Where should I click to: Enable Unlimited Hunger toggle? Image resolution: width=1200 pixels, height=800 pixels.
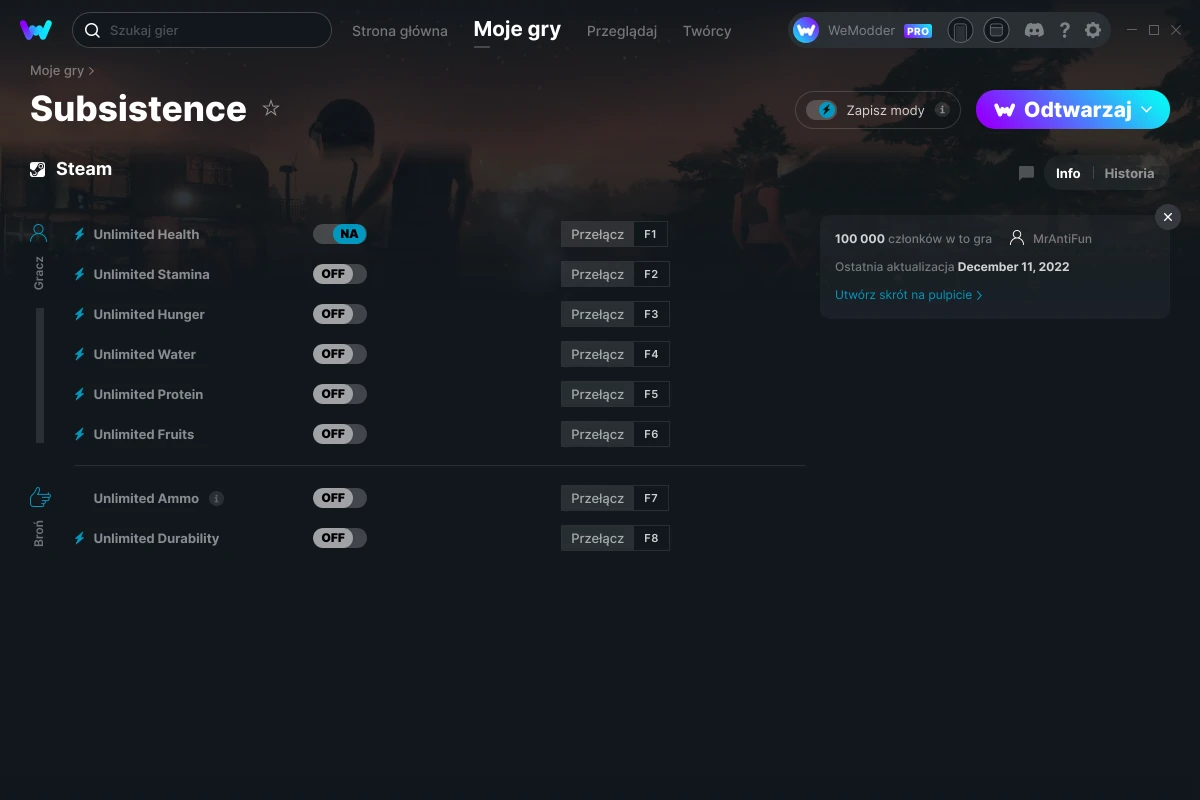[x=340, y=314]
